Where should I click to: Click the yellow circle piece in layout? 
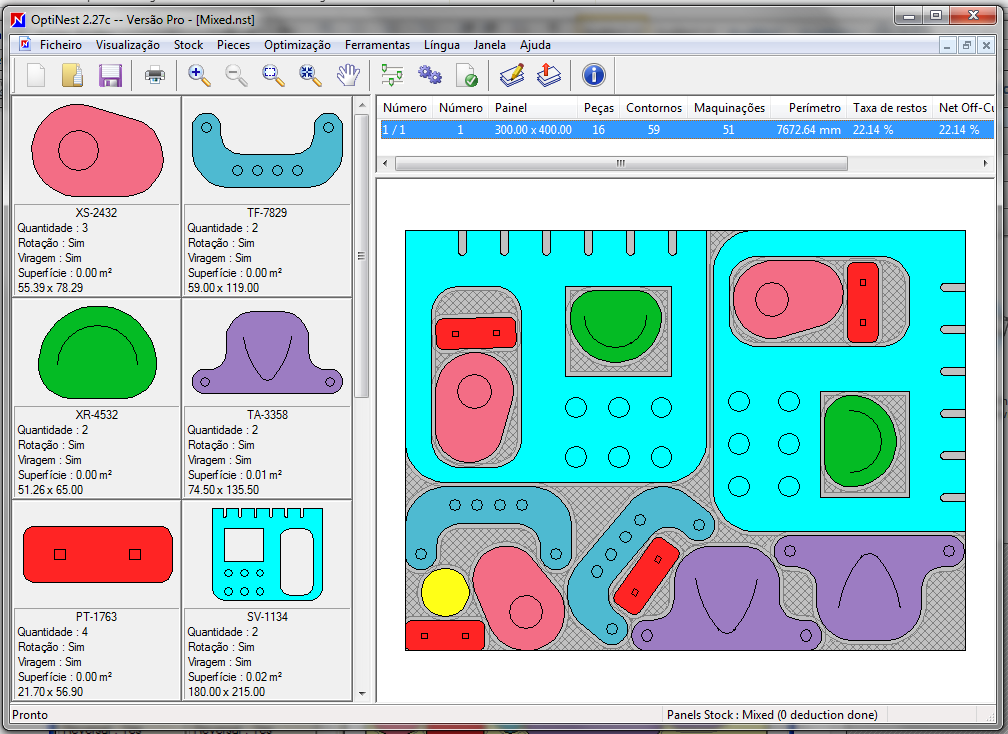click(445, 592)
